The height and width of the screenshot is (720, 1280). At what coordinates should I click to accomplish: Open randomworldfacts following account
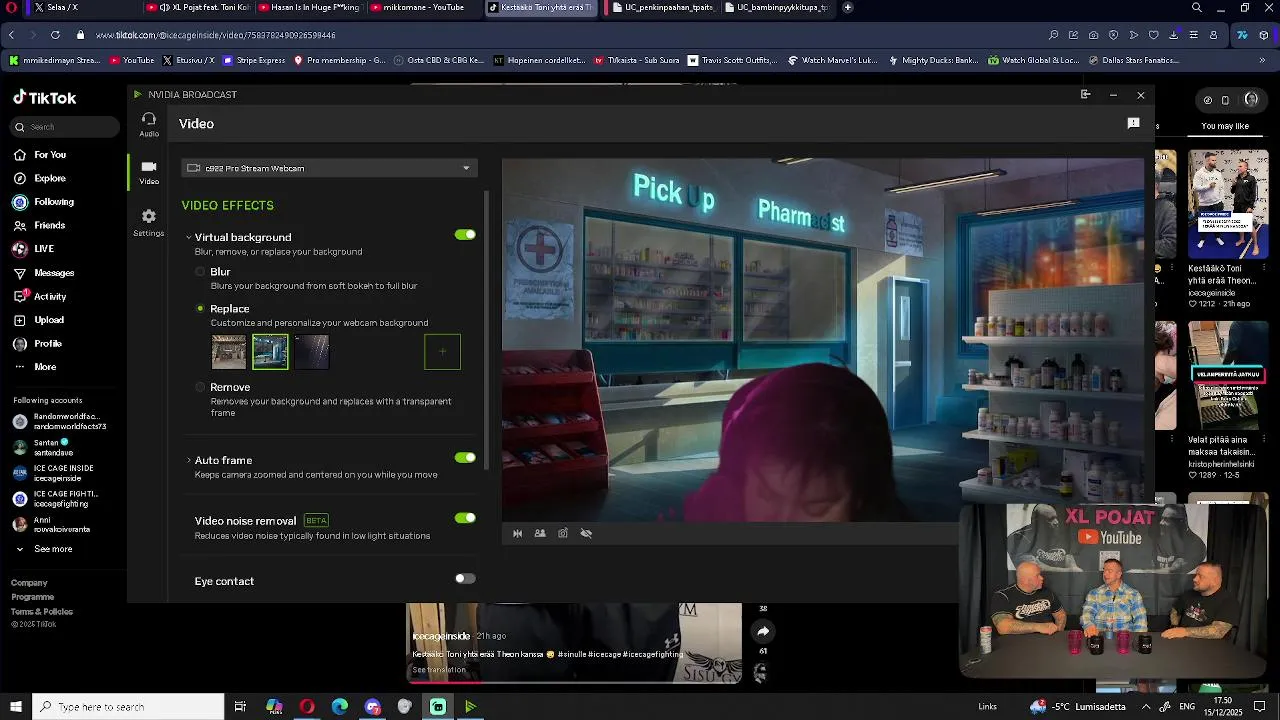[x=59, y=421]
